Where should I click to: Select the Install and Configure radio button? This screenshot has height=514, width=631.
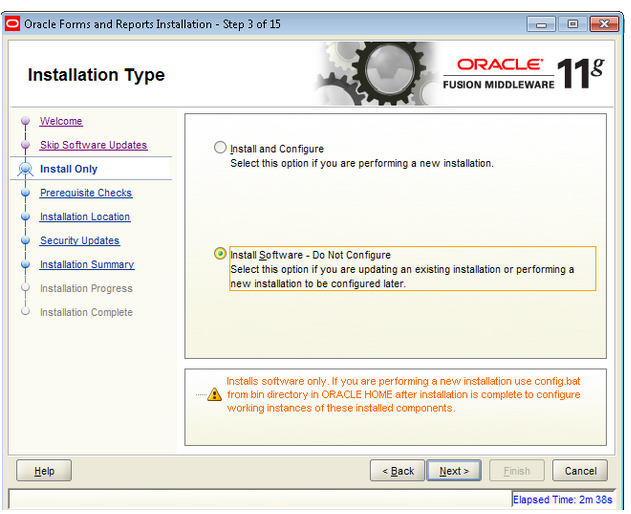(220, 148)
